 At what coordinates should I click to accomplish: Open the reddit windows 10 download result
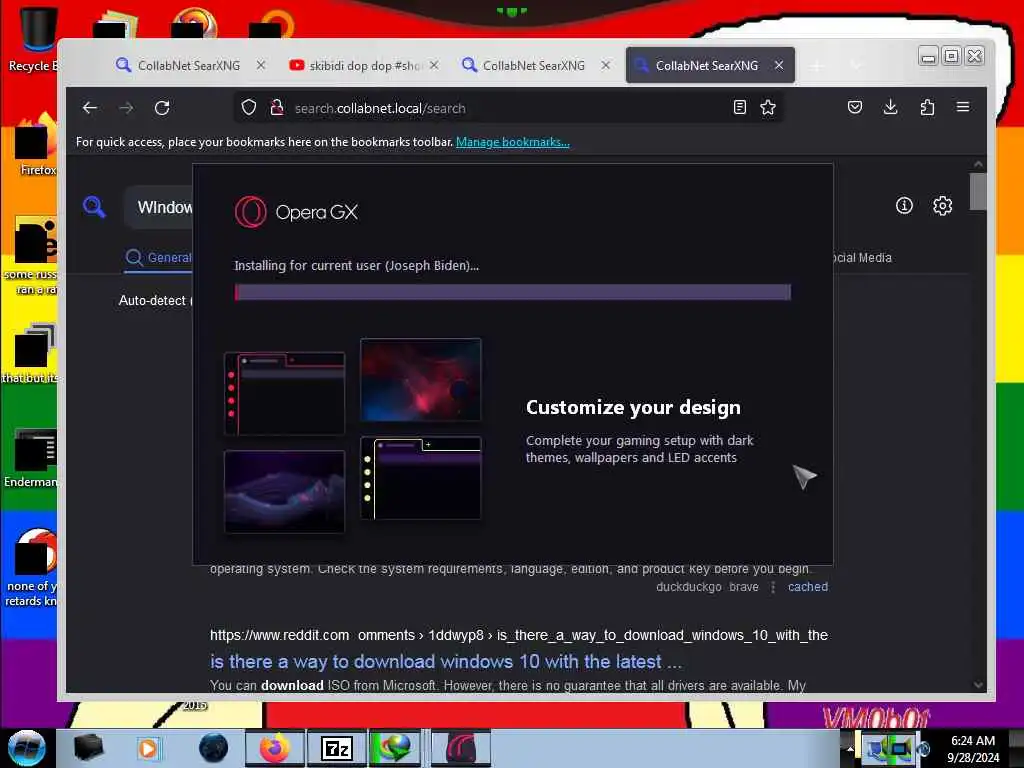(x=445, y=662)
